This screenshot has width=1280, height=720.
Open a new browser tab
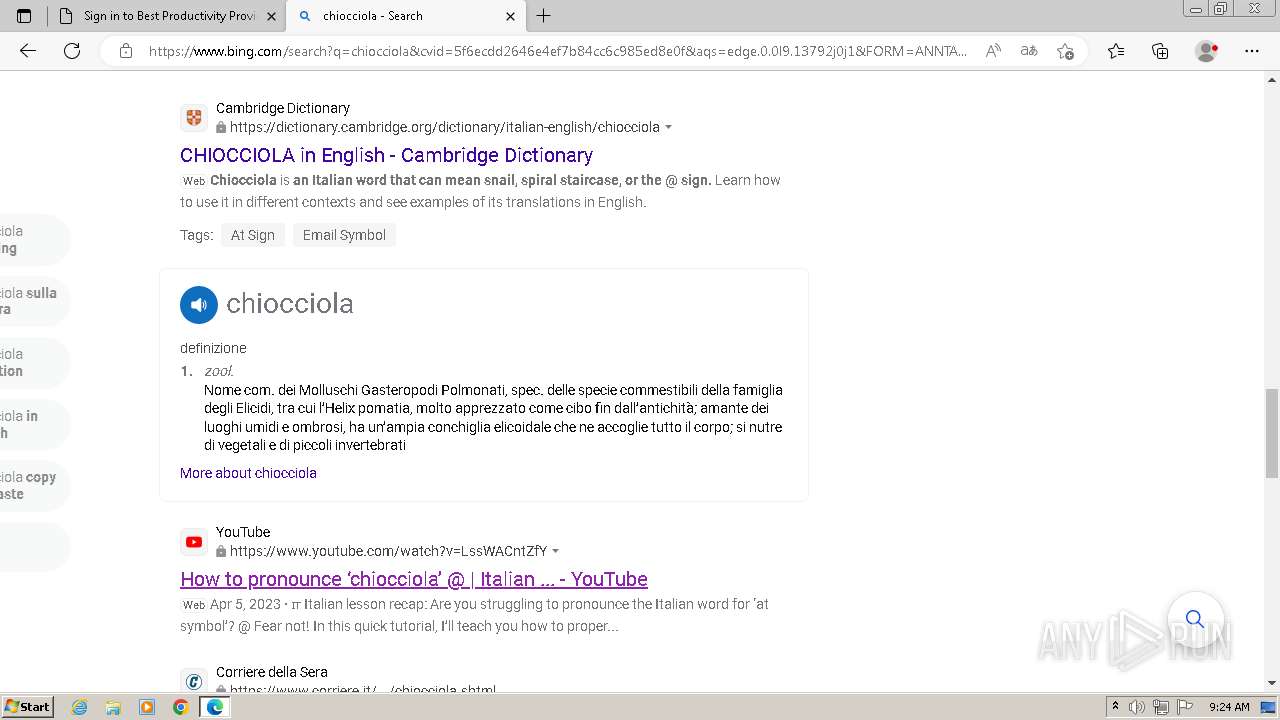pos(544,16)
